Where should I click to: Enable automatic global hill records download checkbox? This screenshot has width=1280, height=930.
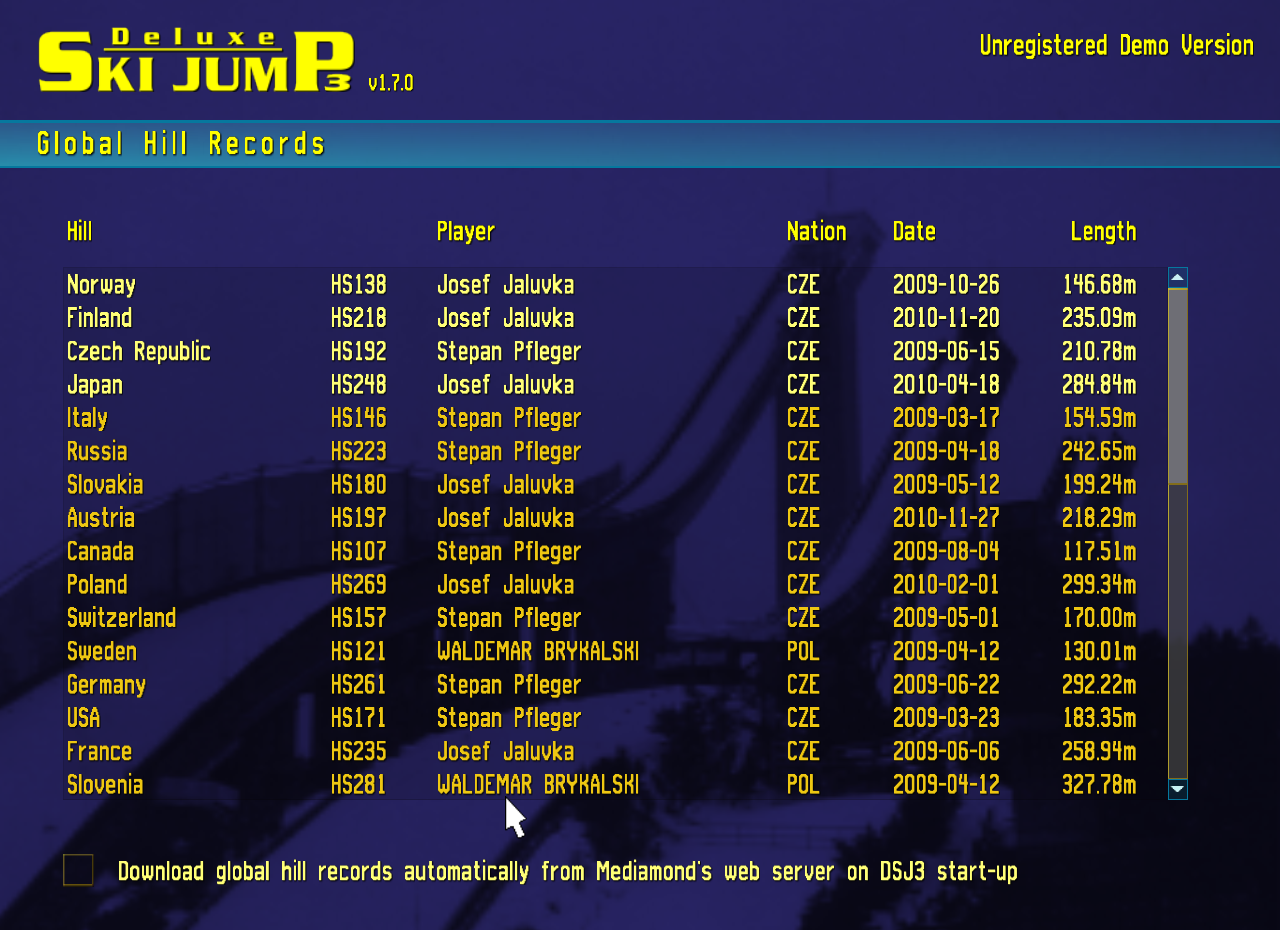coord(78,870)
